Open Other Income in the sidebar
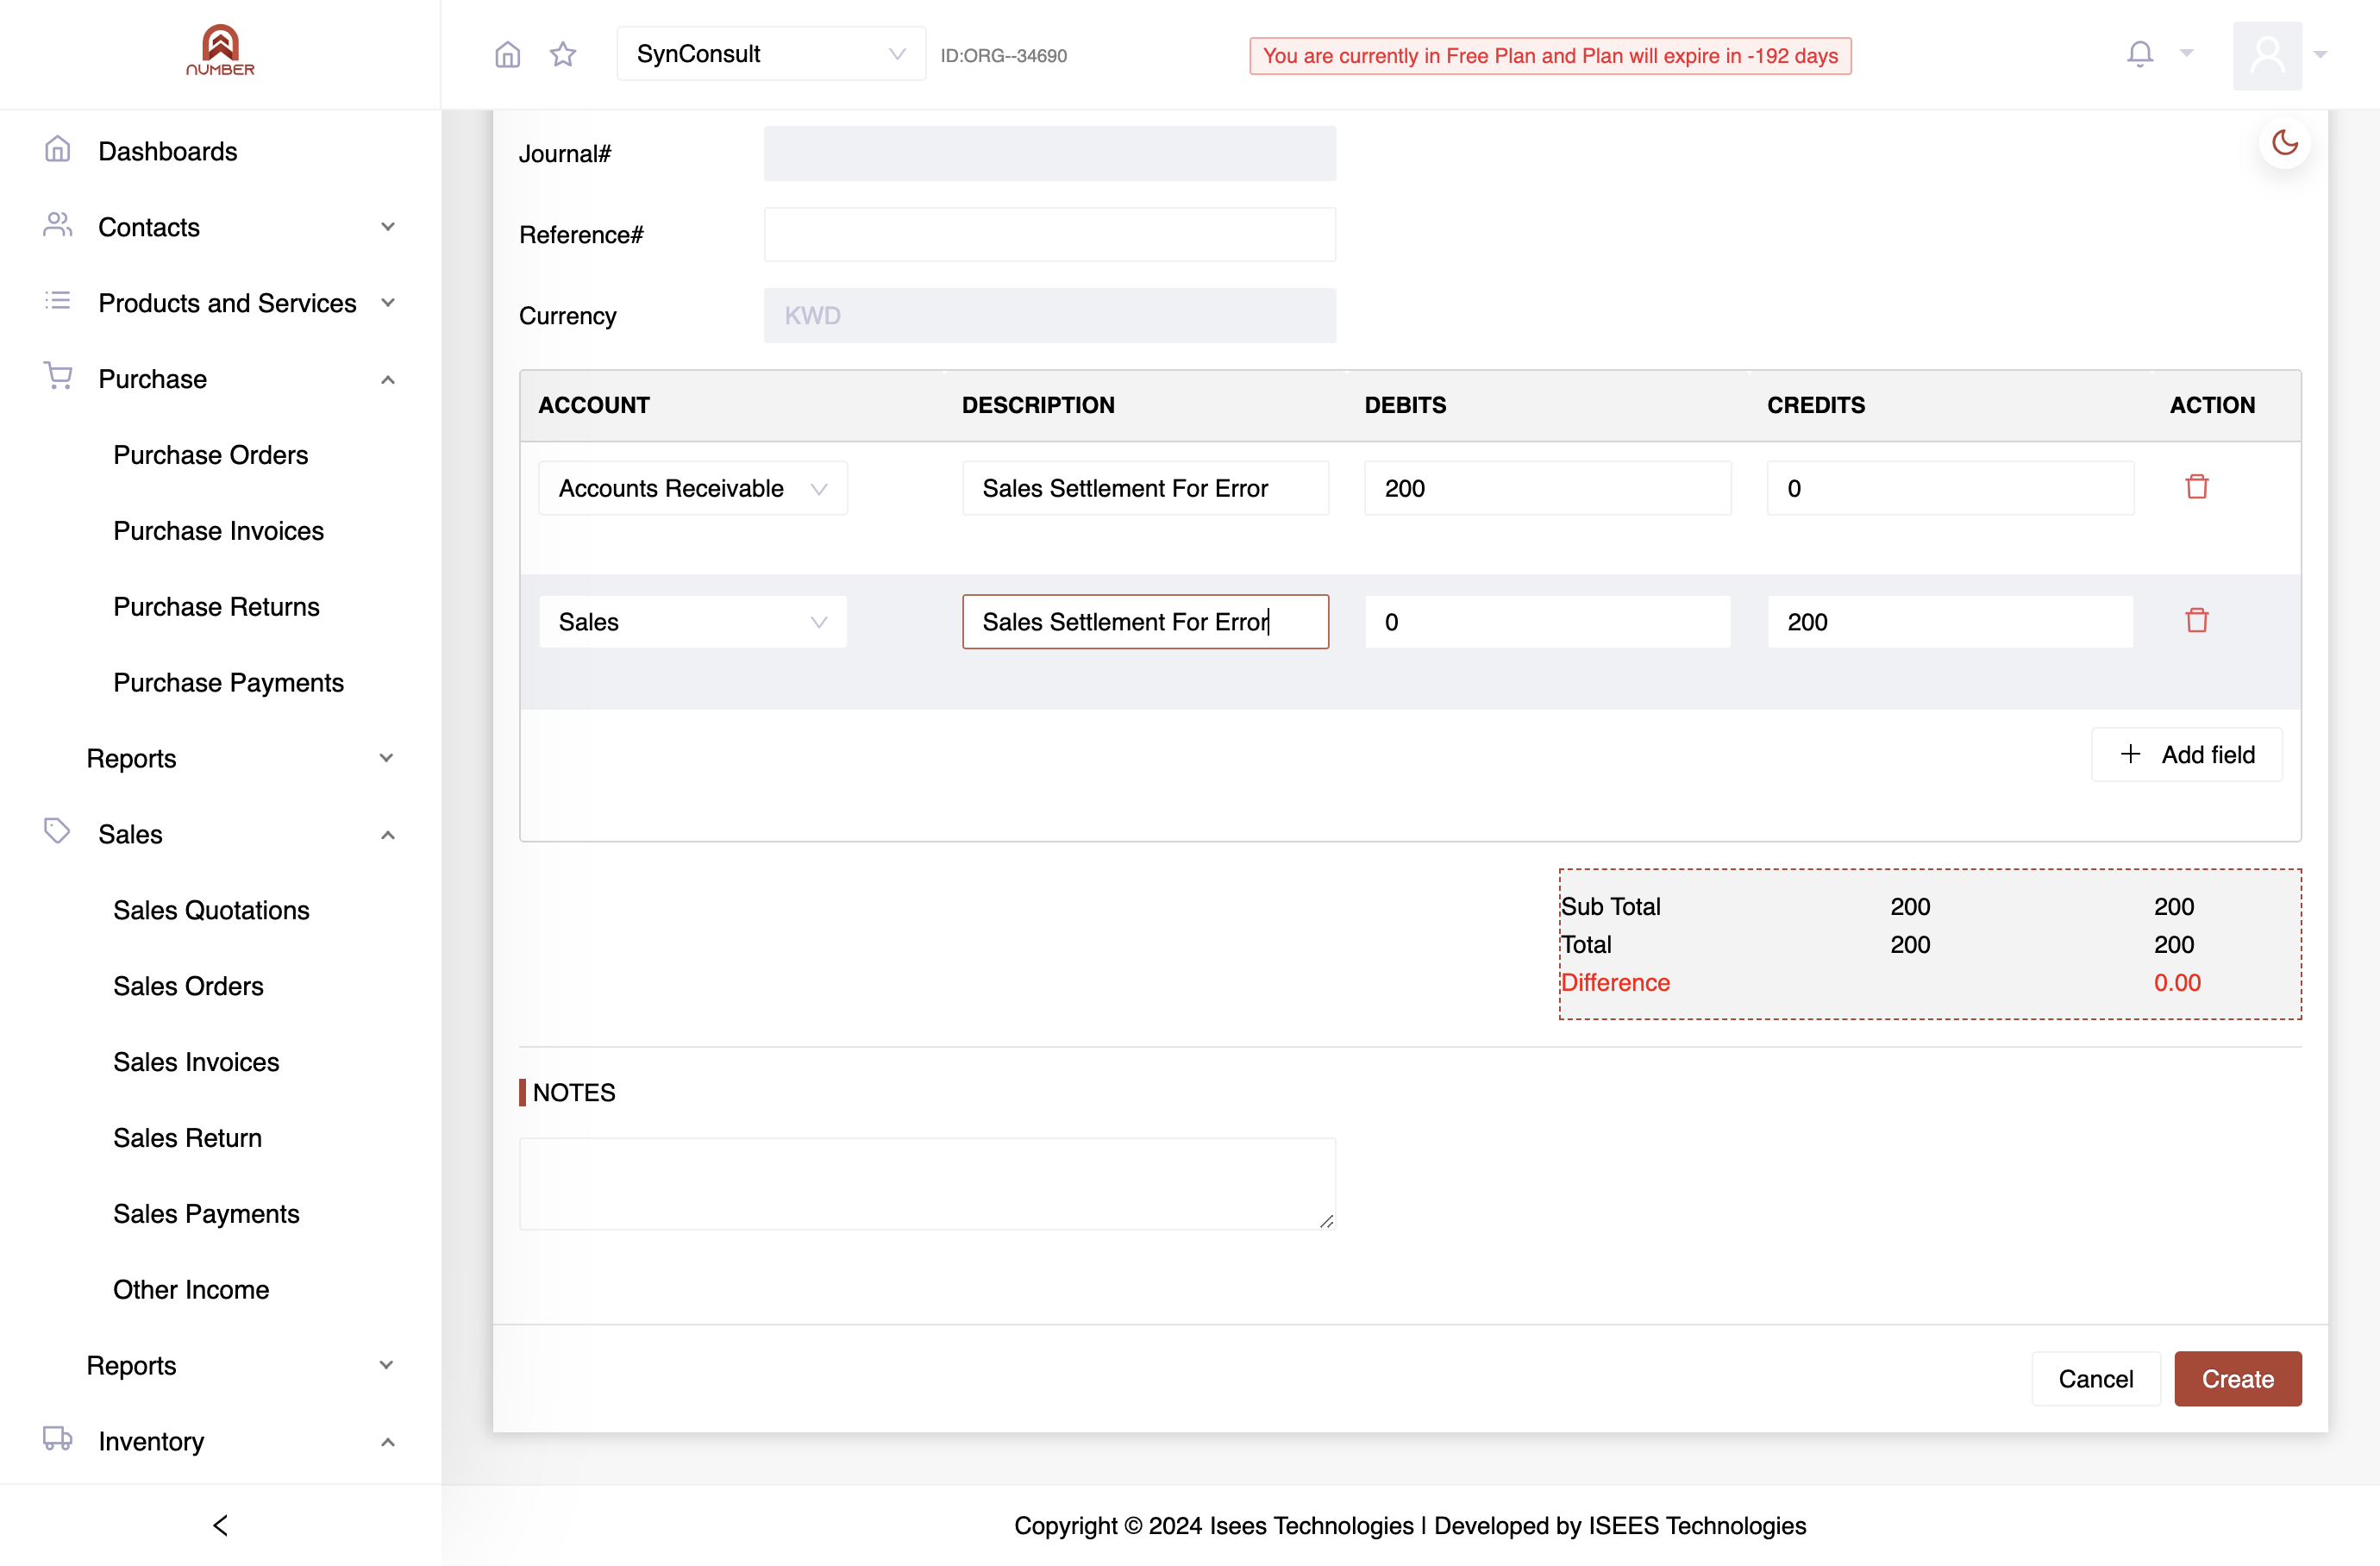The image size is (2380, 1566). point(191,1289)
